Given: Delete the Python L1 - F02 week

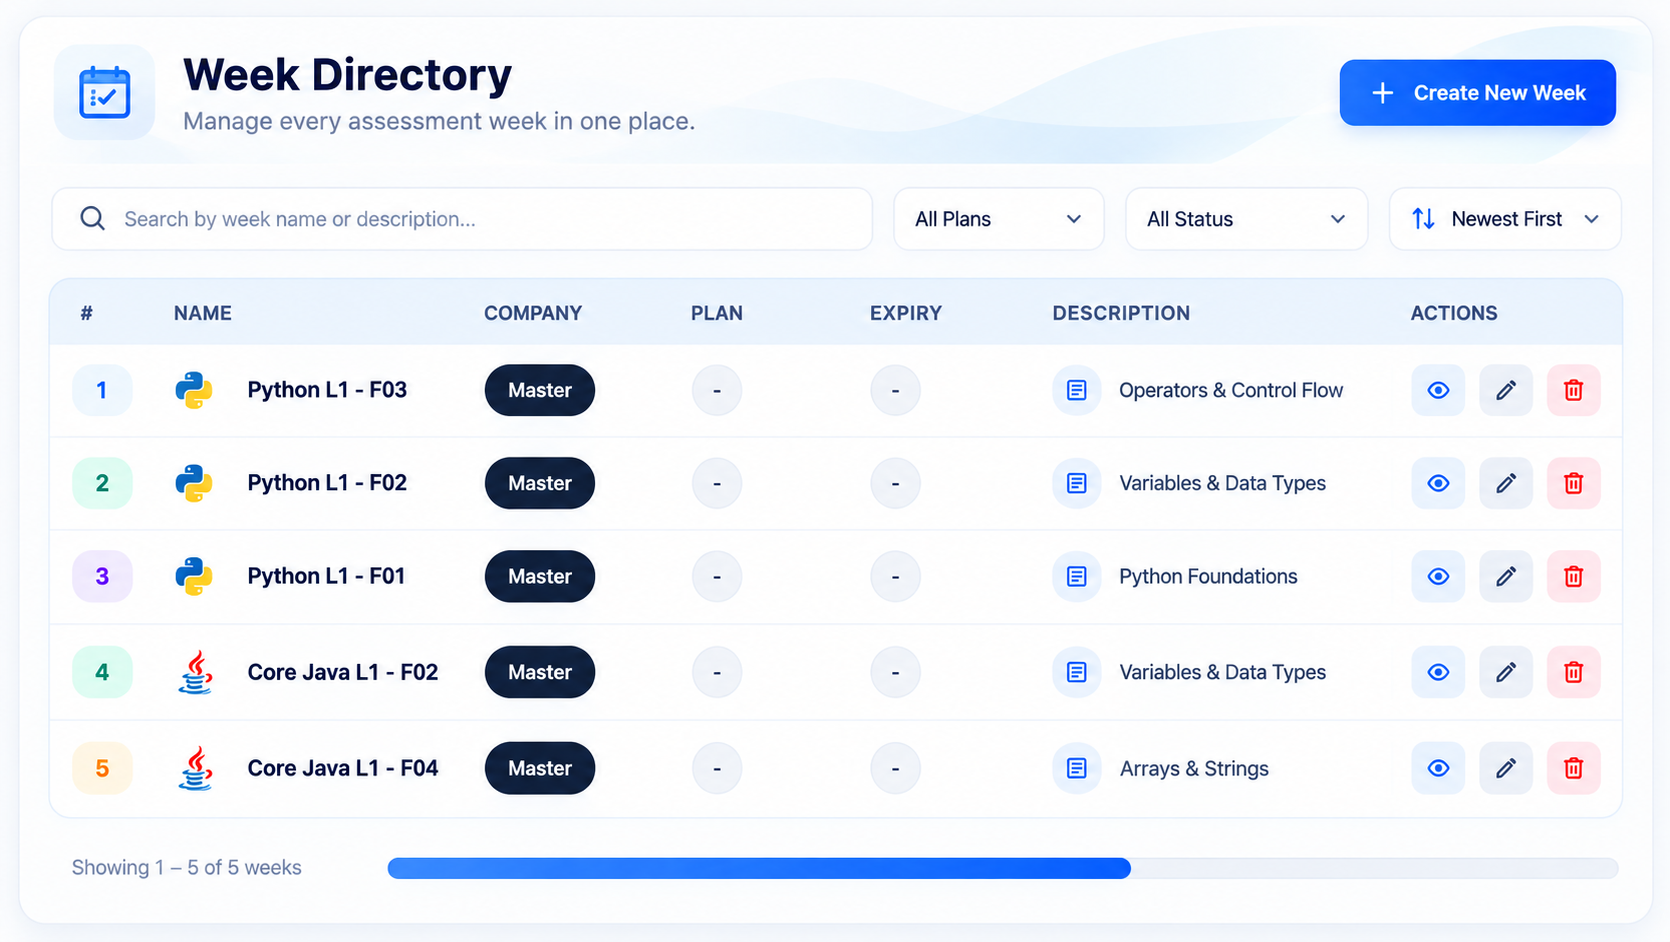Looking at the screenshot, I should coord(1573,483).
